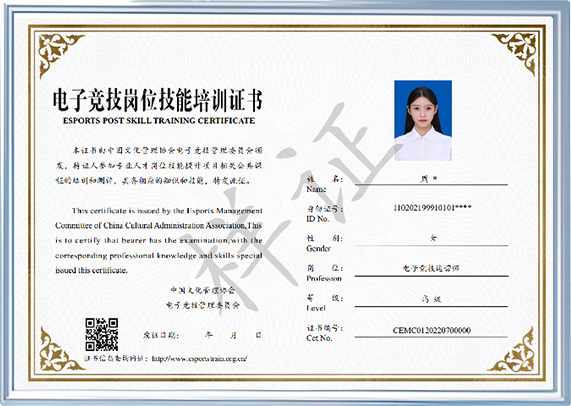Click the profession value 电子竞技运营师
The width and height of the screenshot is (571, 406).
tap(431, 268)
